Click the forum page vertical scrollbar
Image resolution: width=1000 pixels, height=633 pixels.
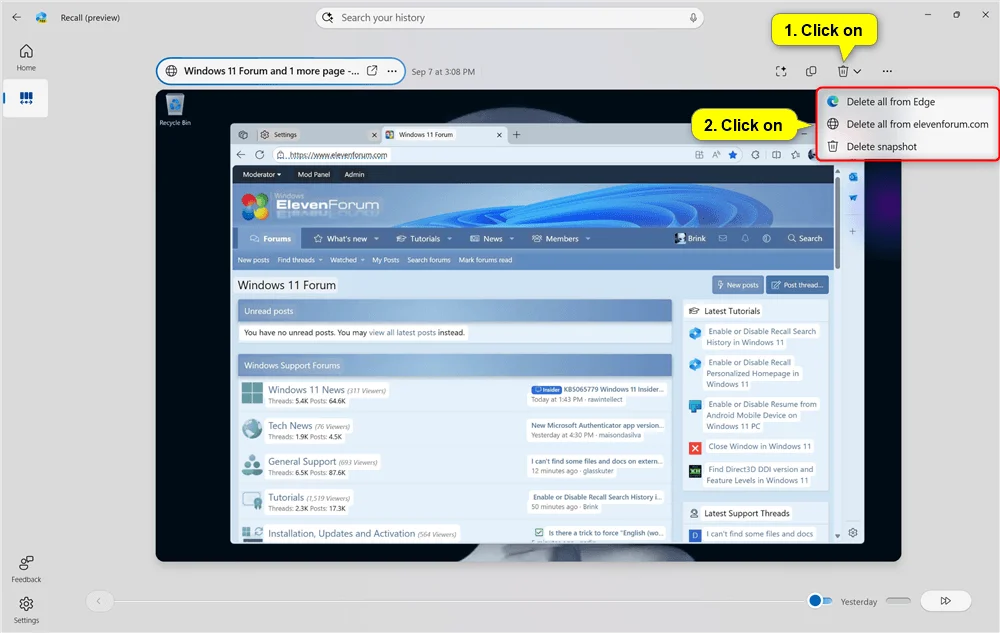pyautogui.click(x=837, y=223)
